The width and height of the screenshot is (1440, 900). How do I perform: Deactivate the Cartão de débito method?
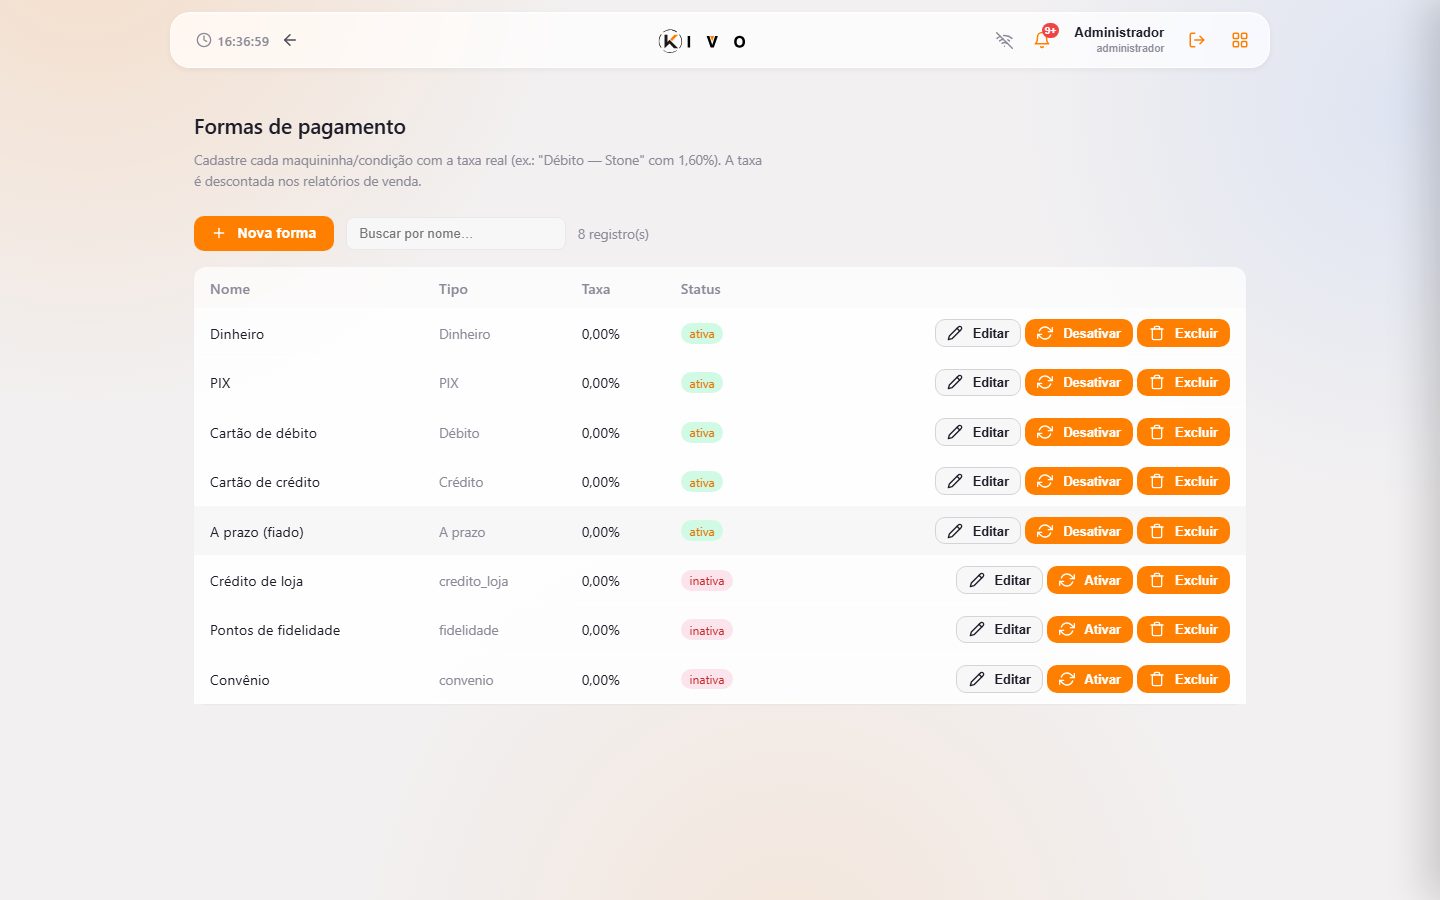(x=1079, y=432)
